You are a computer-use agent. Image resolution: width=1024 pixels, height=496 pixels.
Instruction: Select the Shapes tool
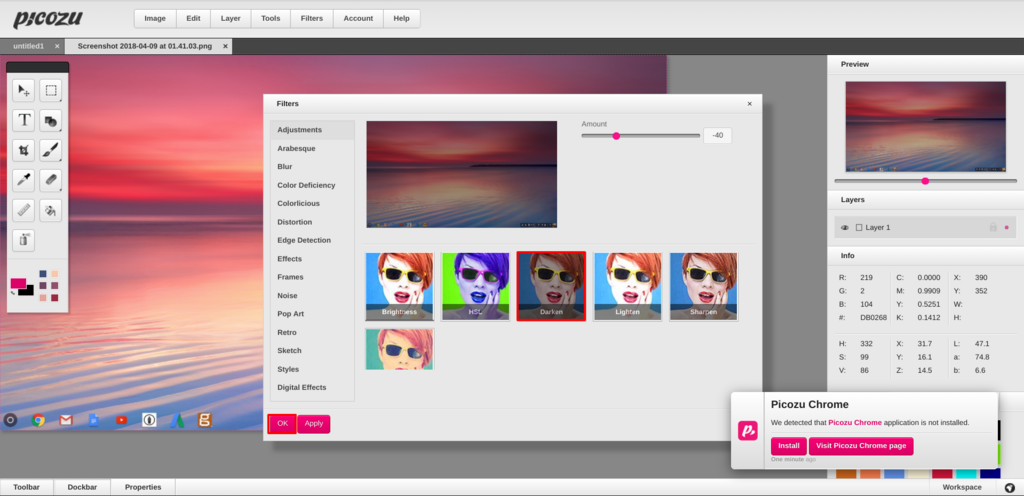[50, 120]
